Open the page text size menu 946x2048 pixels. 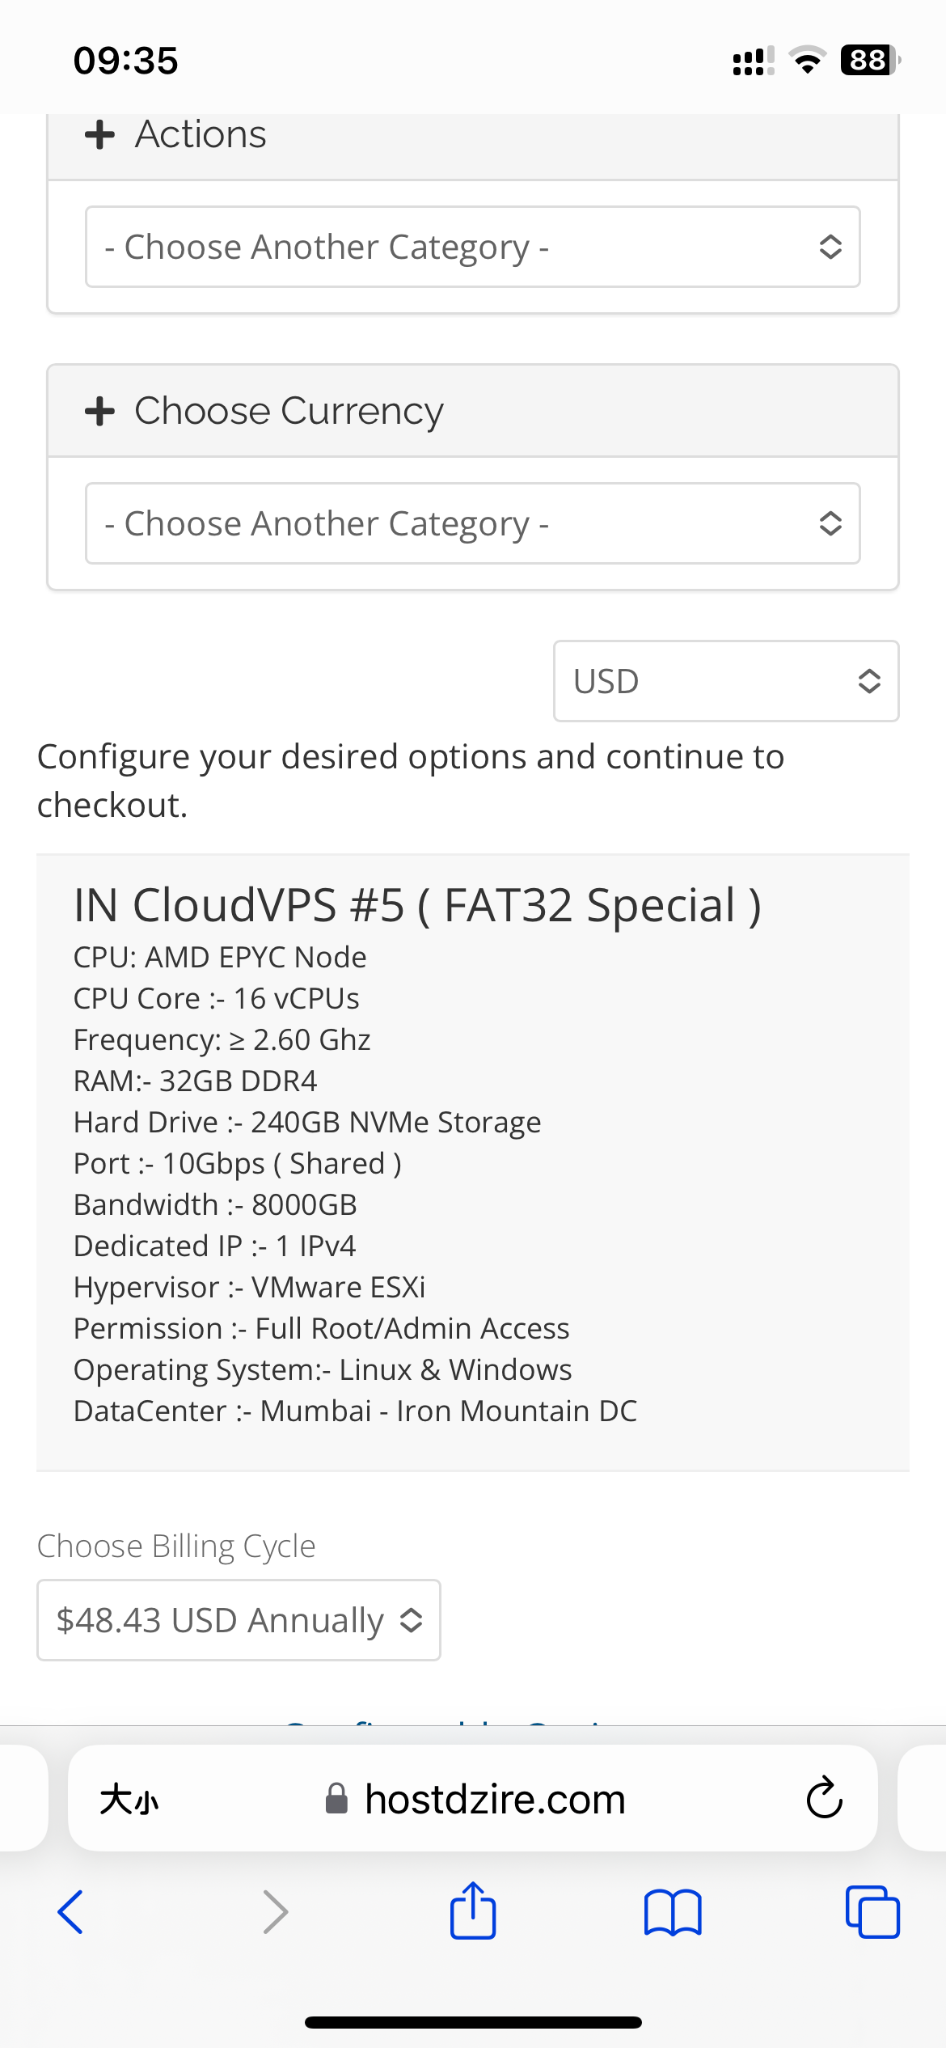[129, 1800]
